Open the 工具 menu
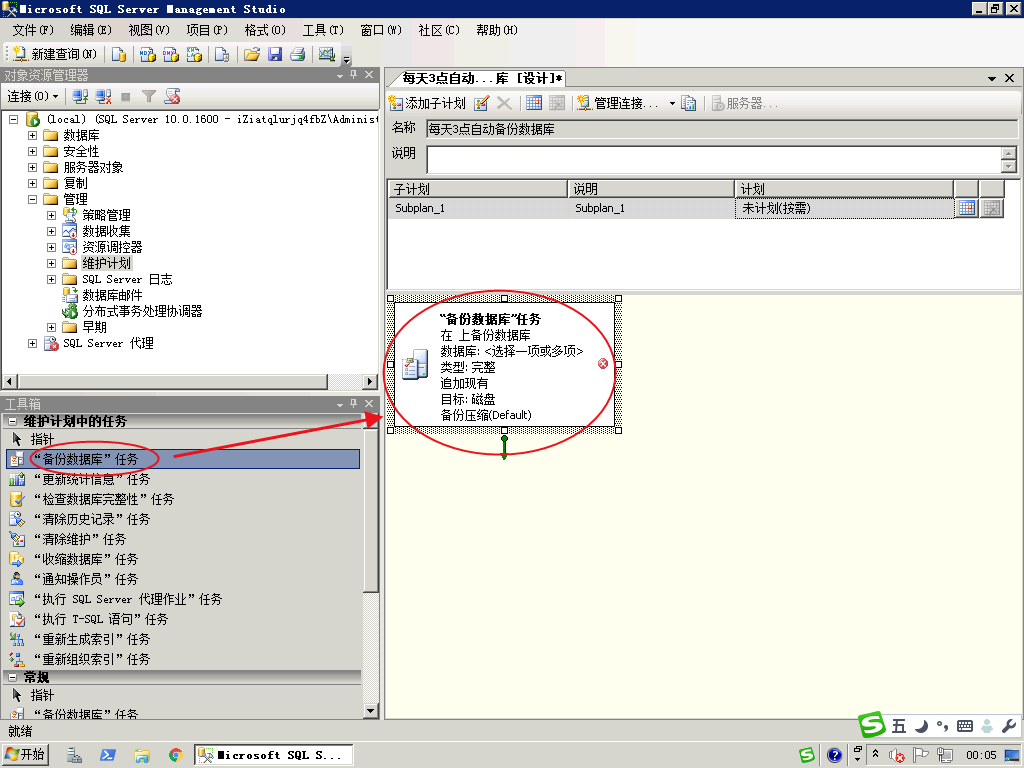The image size is (1024, 768). 323,30
